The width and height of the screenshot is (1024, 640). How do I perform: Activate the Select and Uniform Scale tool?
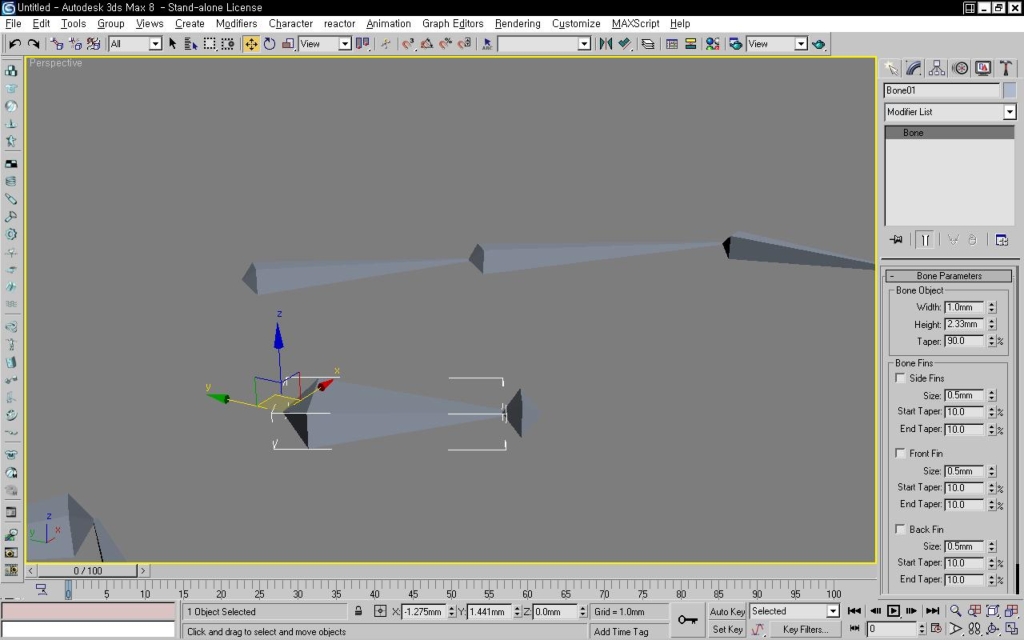click(x=287, y=44)
